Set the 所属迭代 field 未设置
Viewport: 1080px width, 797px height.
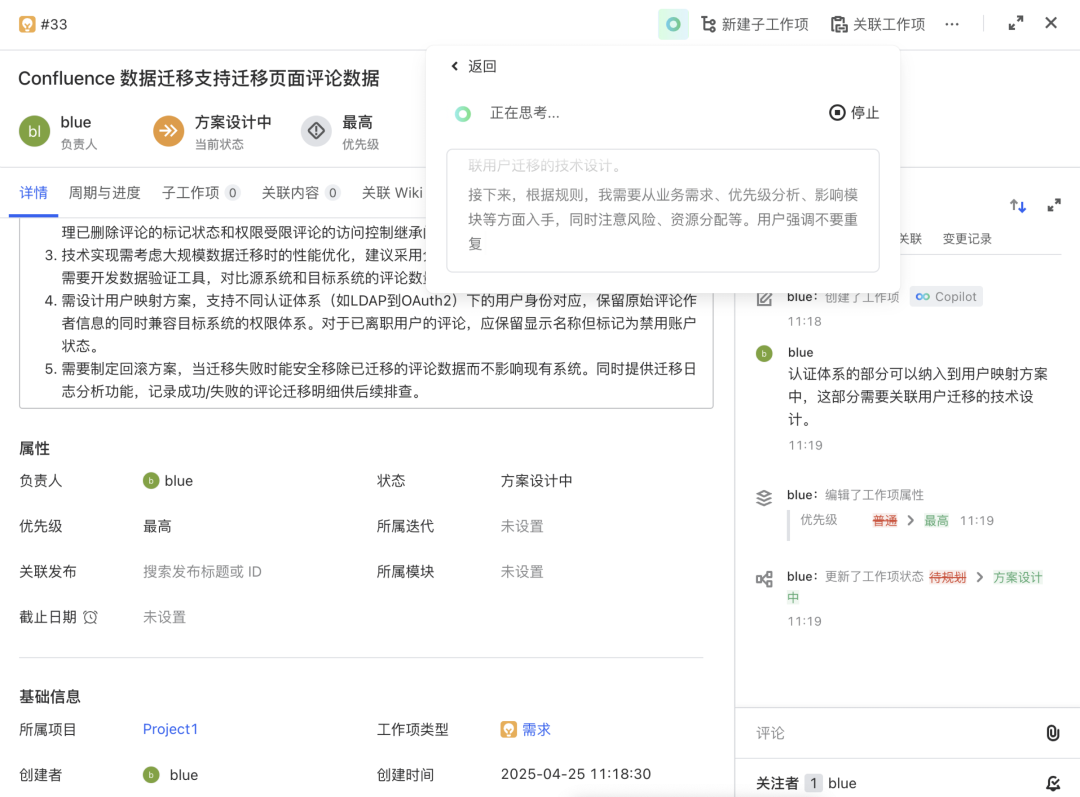[521, 526]
